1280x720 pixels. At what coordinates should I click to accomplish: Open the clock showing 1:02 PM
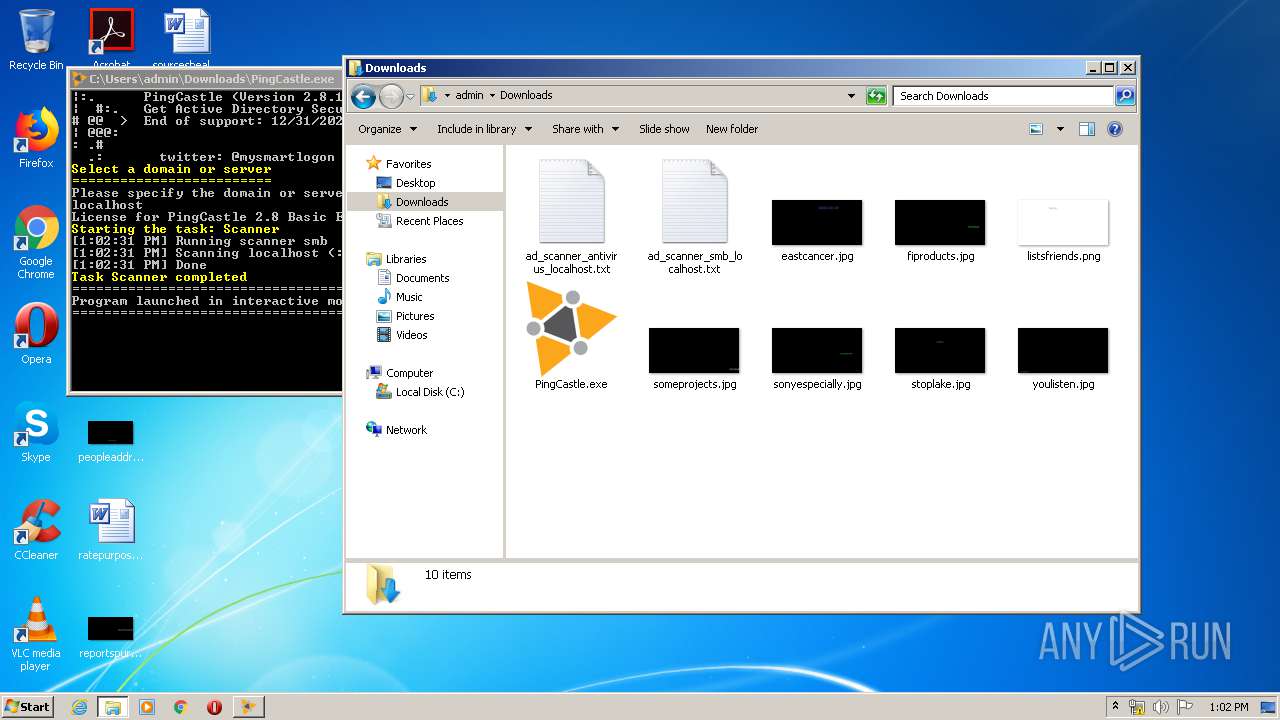click(x=1229, y=707)
